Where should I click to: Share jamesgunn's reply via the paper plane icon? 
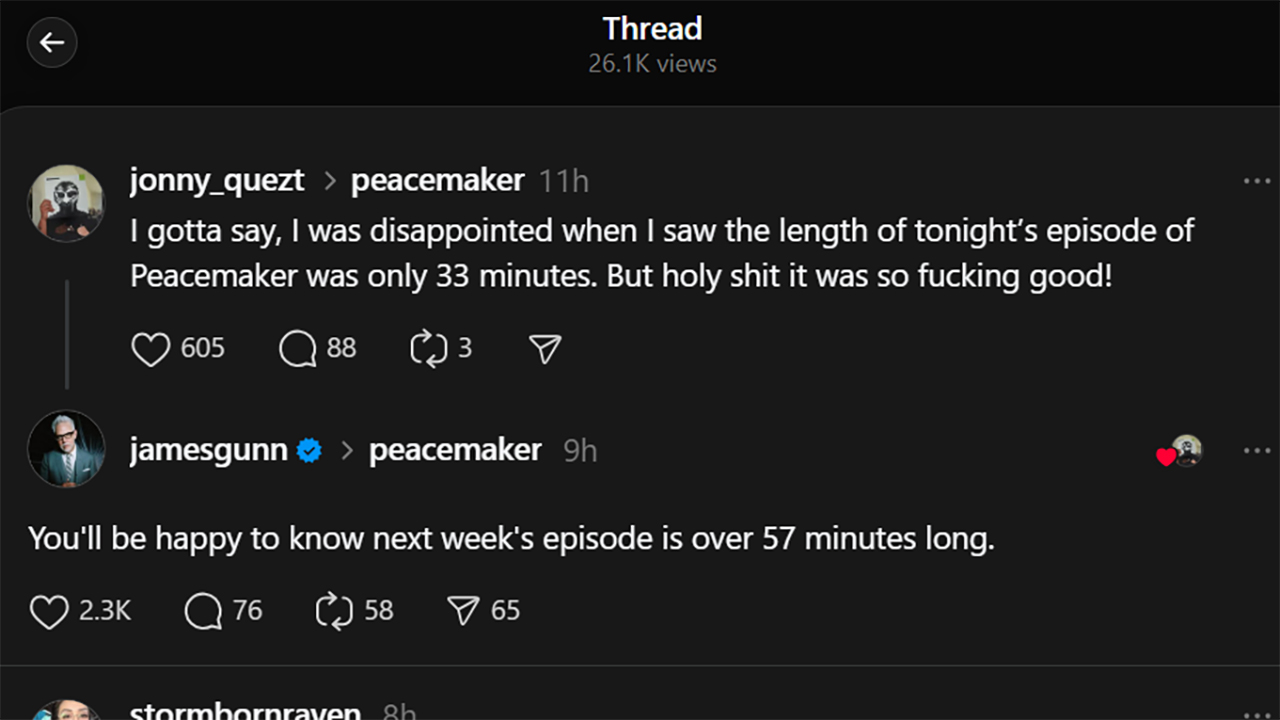pyautogui.click(x=463, y=611)
